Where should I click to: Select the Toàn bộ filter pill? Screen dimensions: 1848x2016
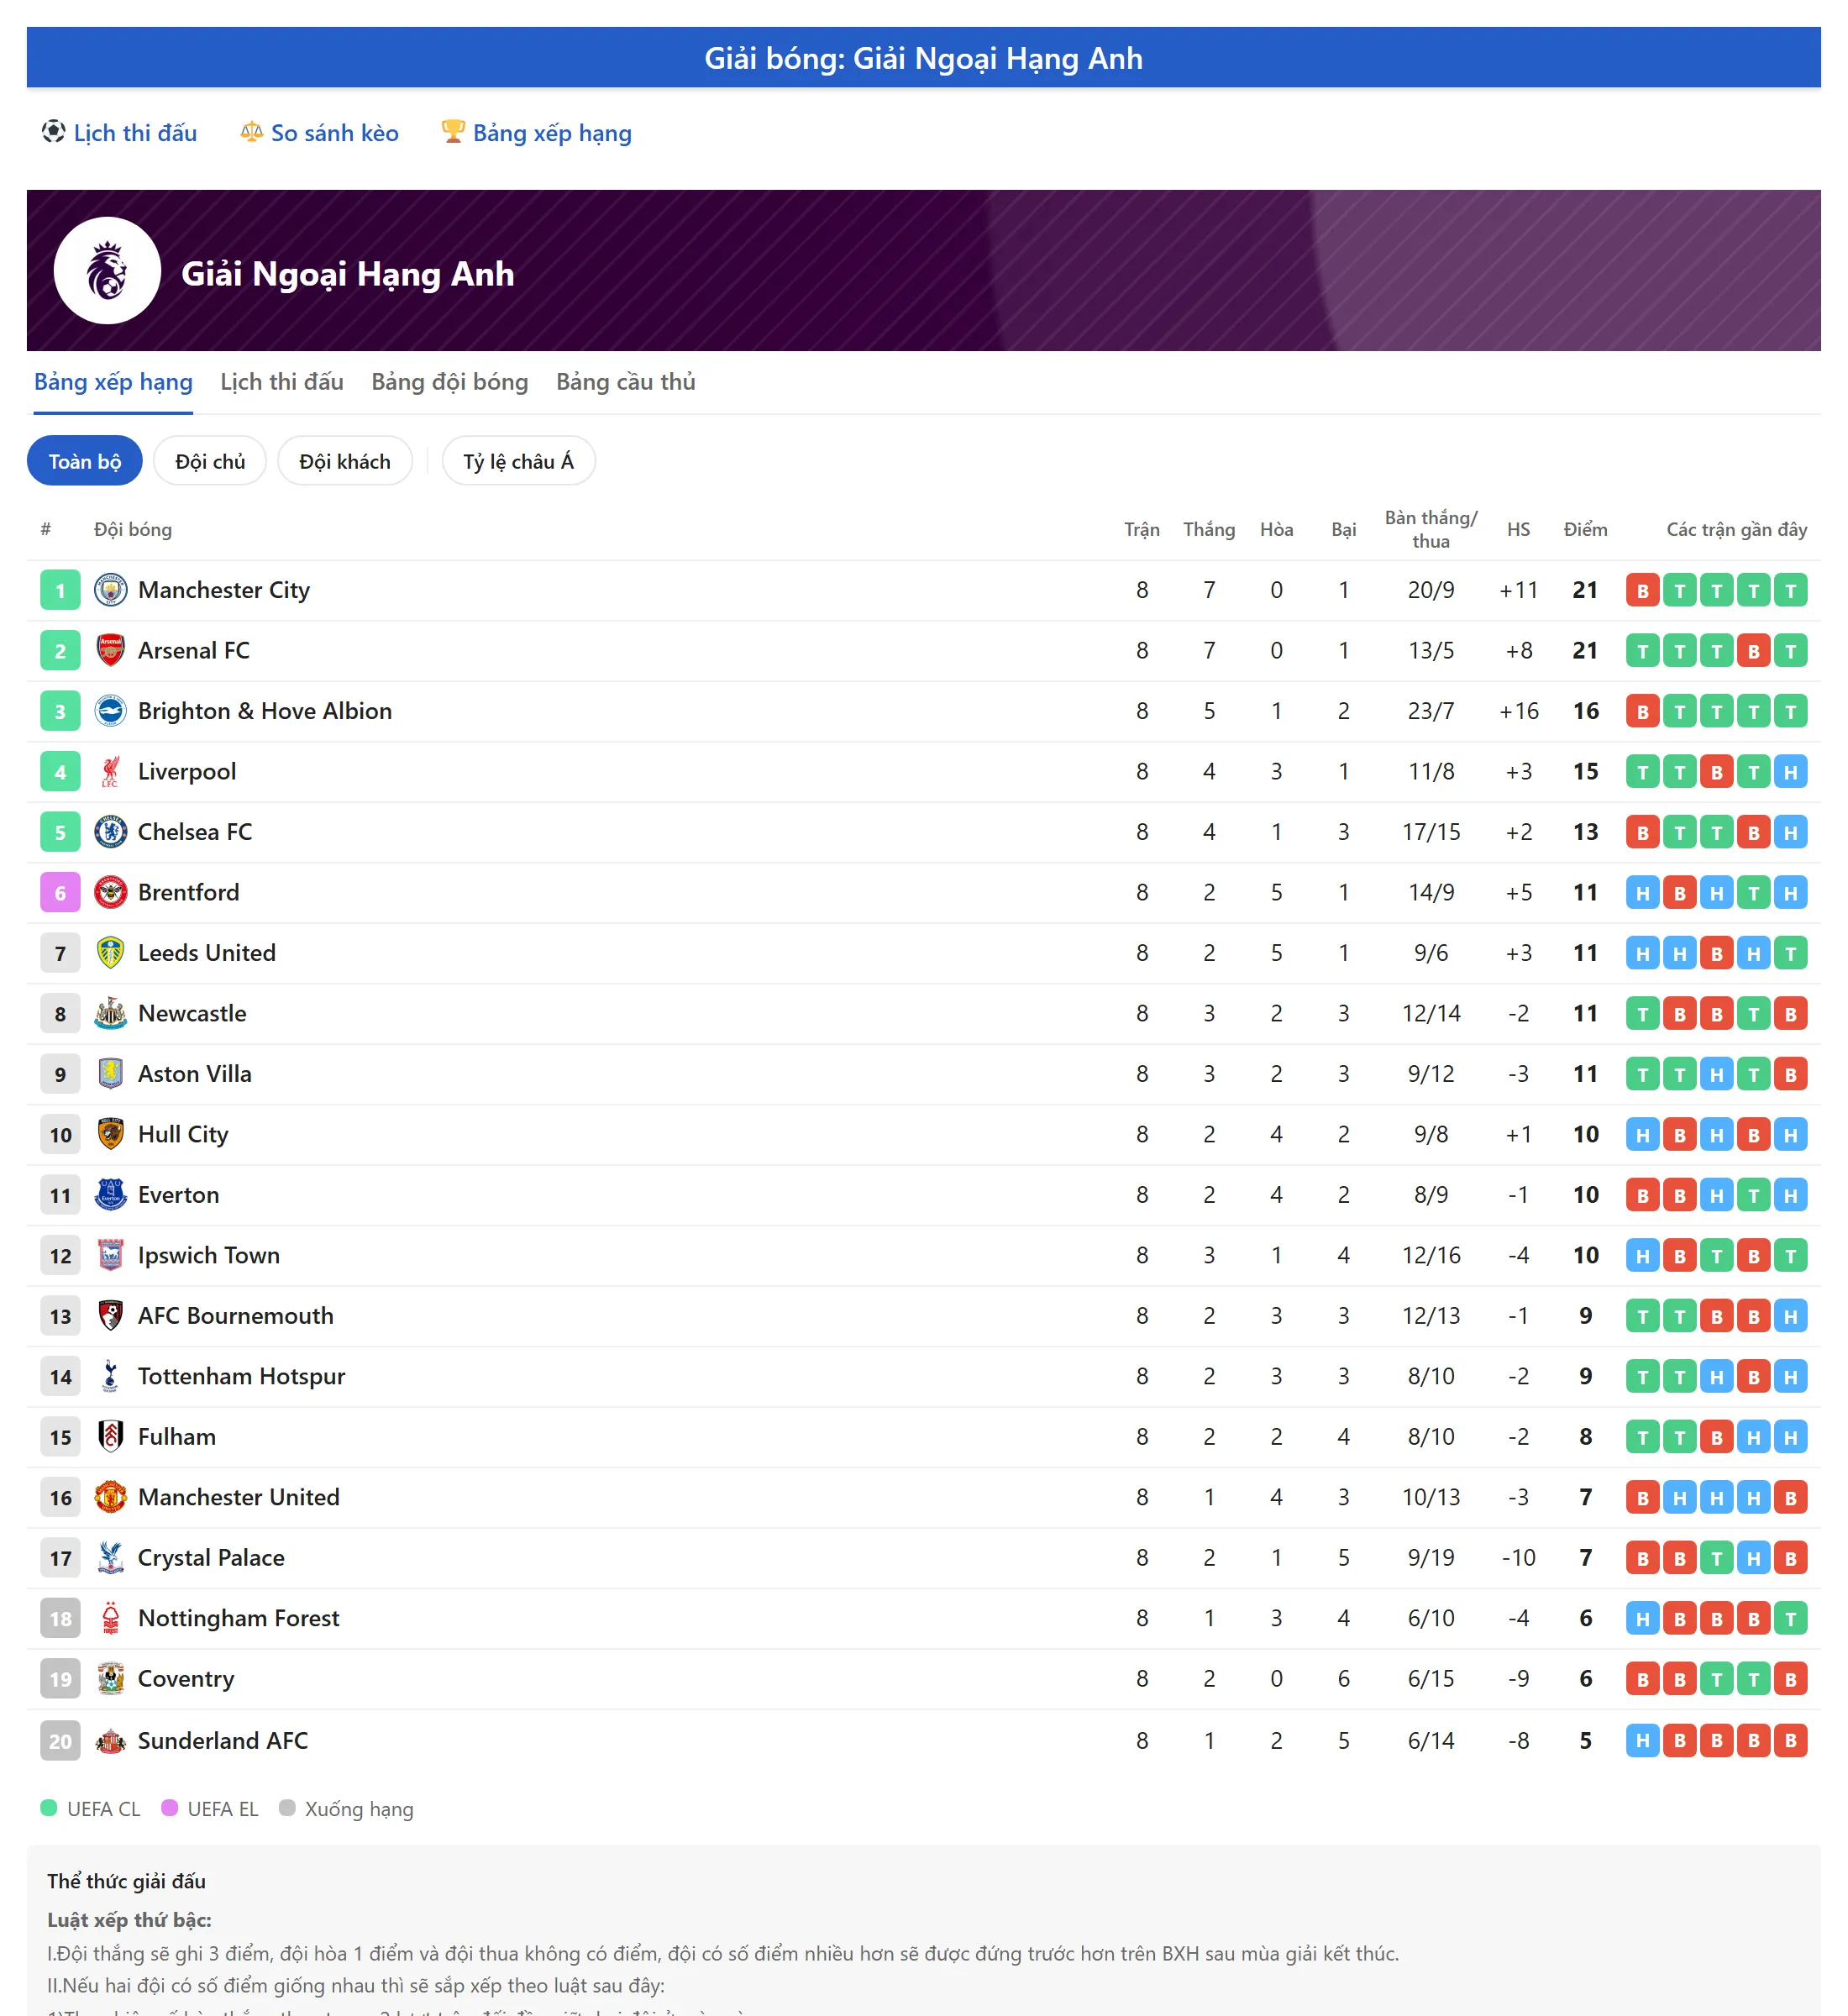[85, 461]
